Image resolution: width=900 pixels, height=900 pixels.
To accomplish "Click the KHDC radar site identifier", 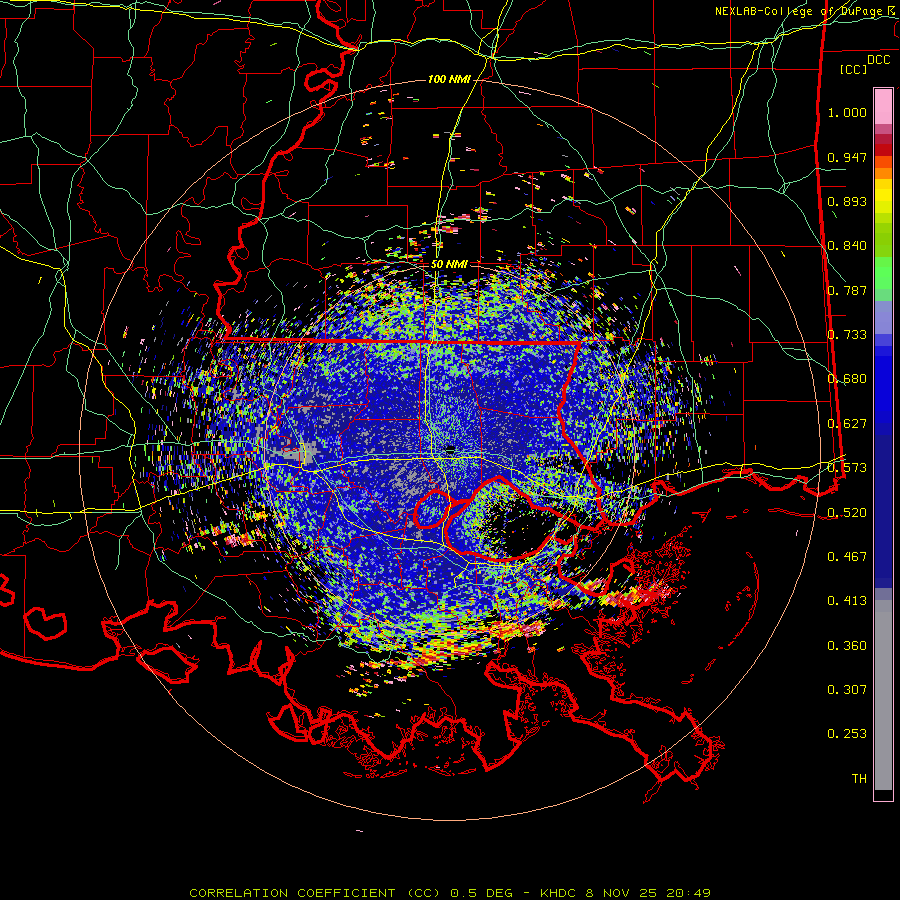I will [x=558, y=893].
